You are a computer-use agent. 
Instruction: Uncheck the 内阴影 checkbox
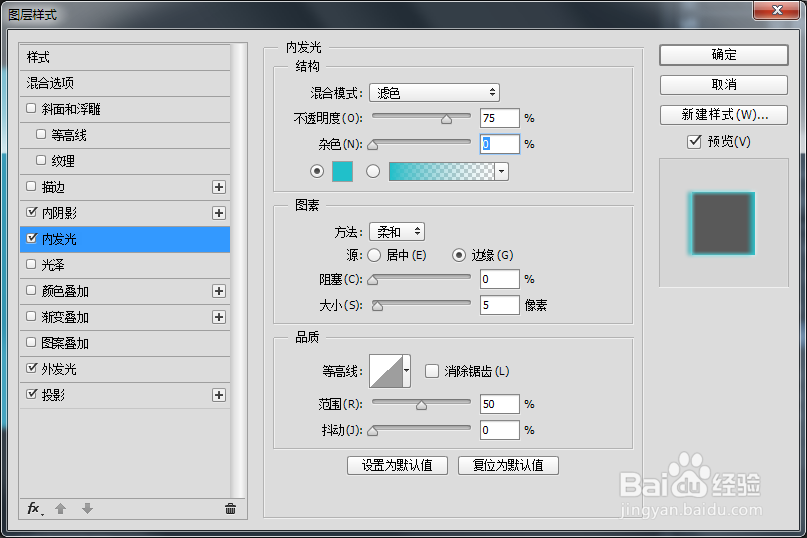(31, 212)
